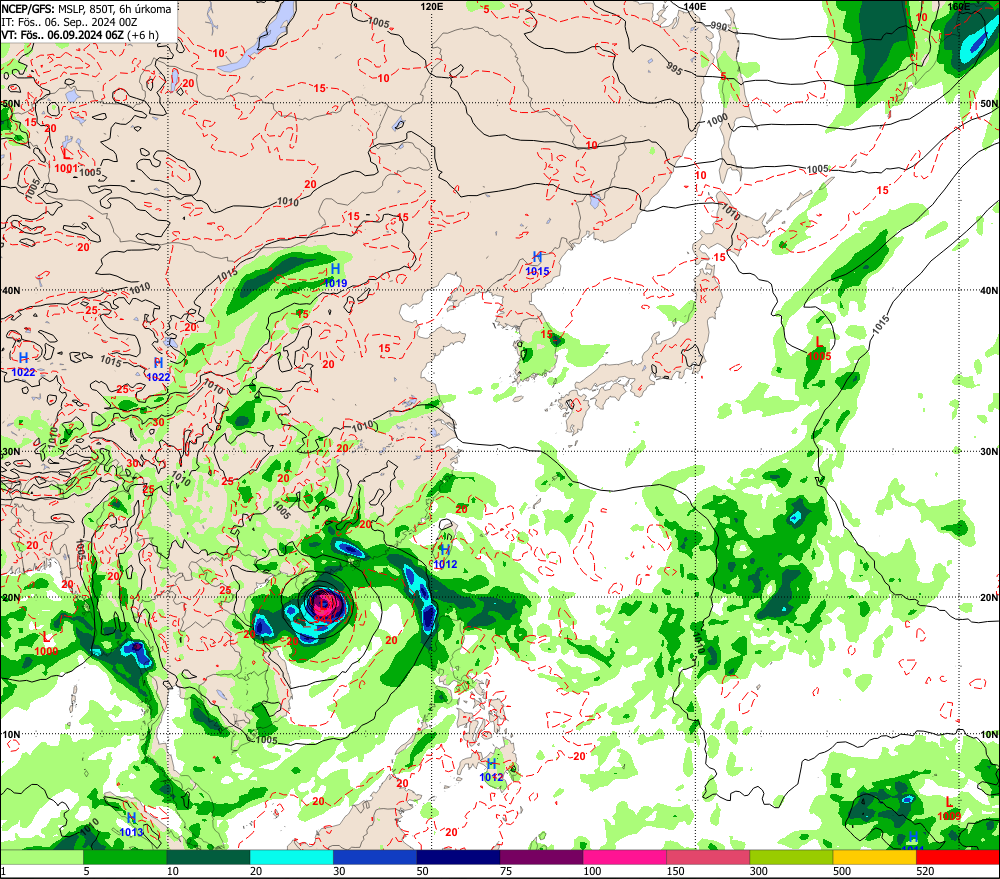Pick the dark green 10–20 legend swatch
The height and width of the screenshot is (879, 1000).
point(208,857)
